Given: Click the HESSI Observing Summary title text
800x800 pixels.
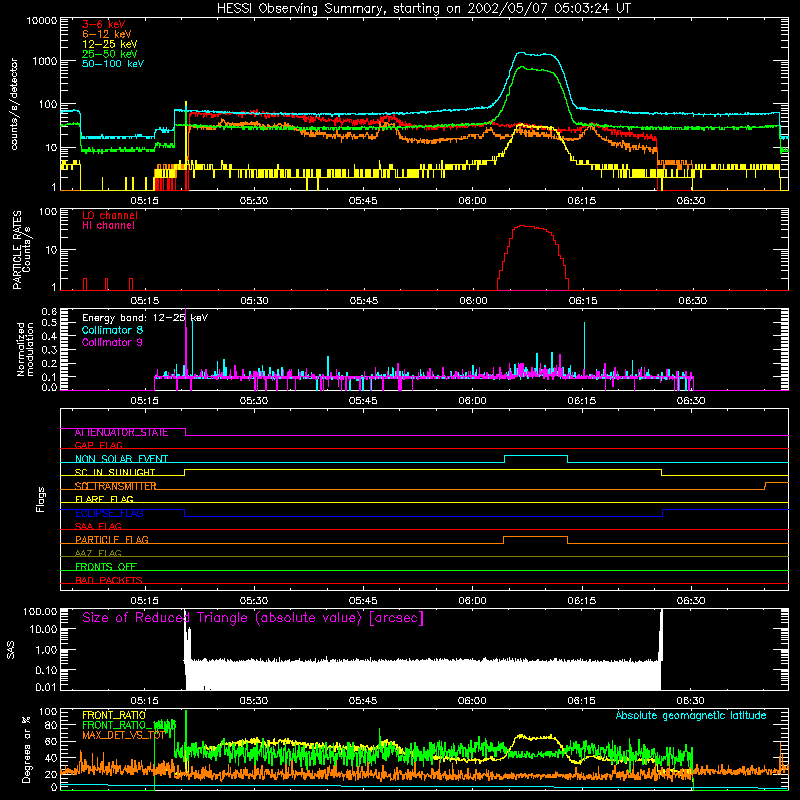Looking at the screenshot, I should coord(423,8).
